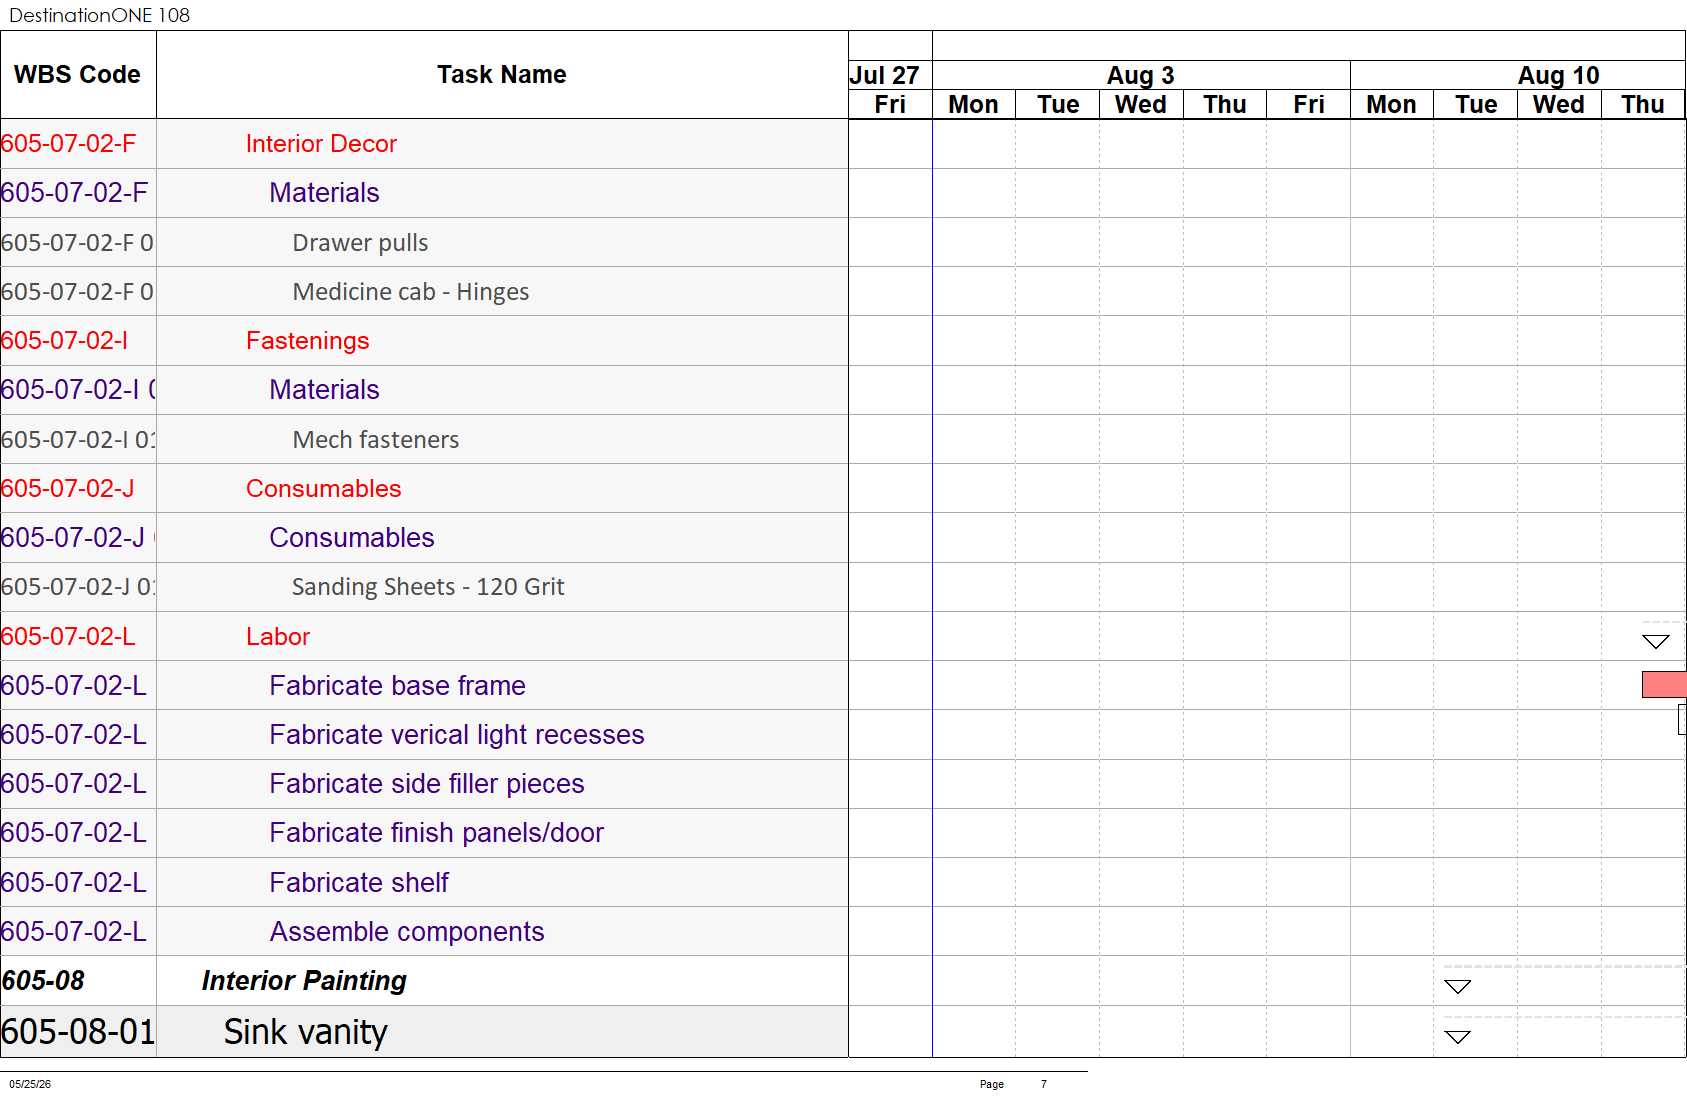Click the Labor summary triangle marker

coord(1656,642)
